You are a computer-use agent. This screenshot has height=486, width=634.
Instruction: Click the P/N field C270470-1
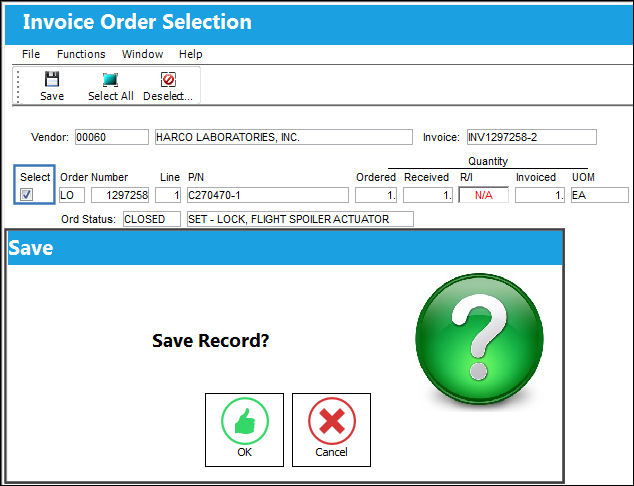click(x=268, y=195)
